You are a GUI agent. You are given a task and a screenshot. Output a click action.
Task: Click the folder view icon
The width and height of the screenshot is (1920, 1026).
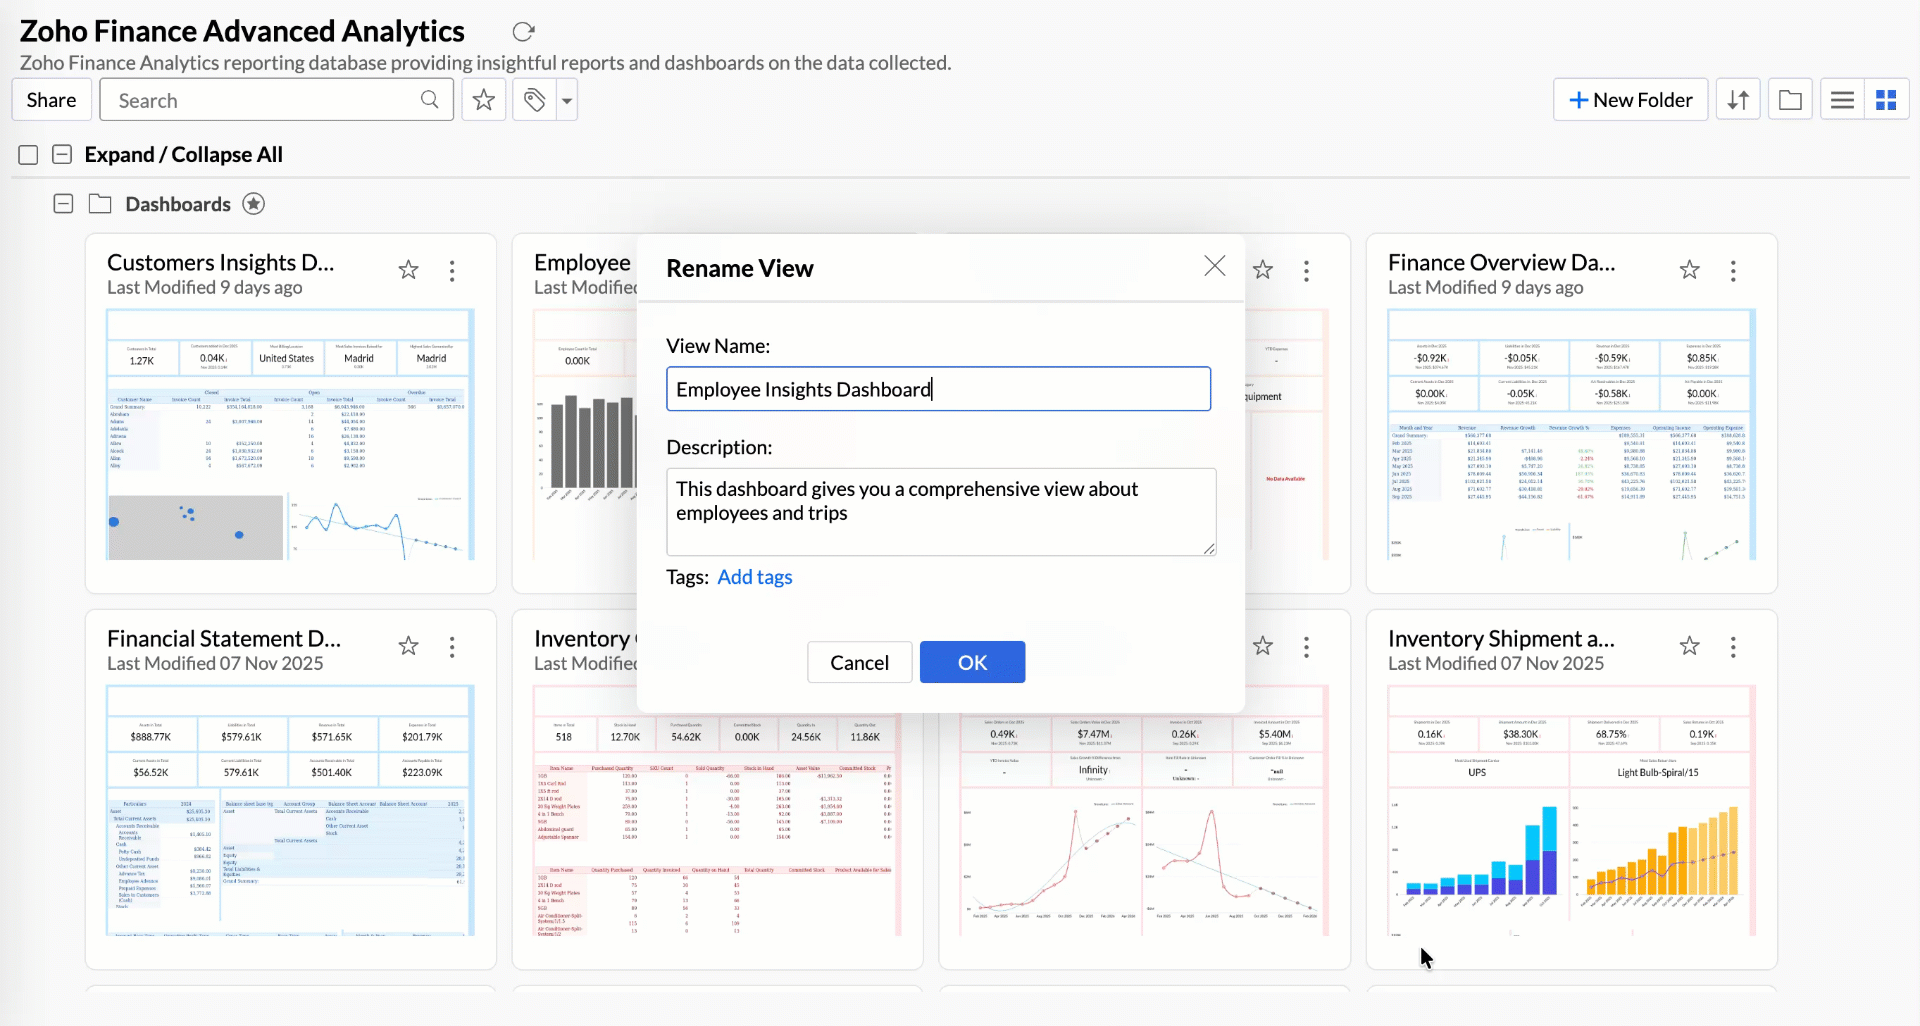[1790, 100]
